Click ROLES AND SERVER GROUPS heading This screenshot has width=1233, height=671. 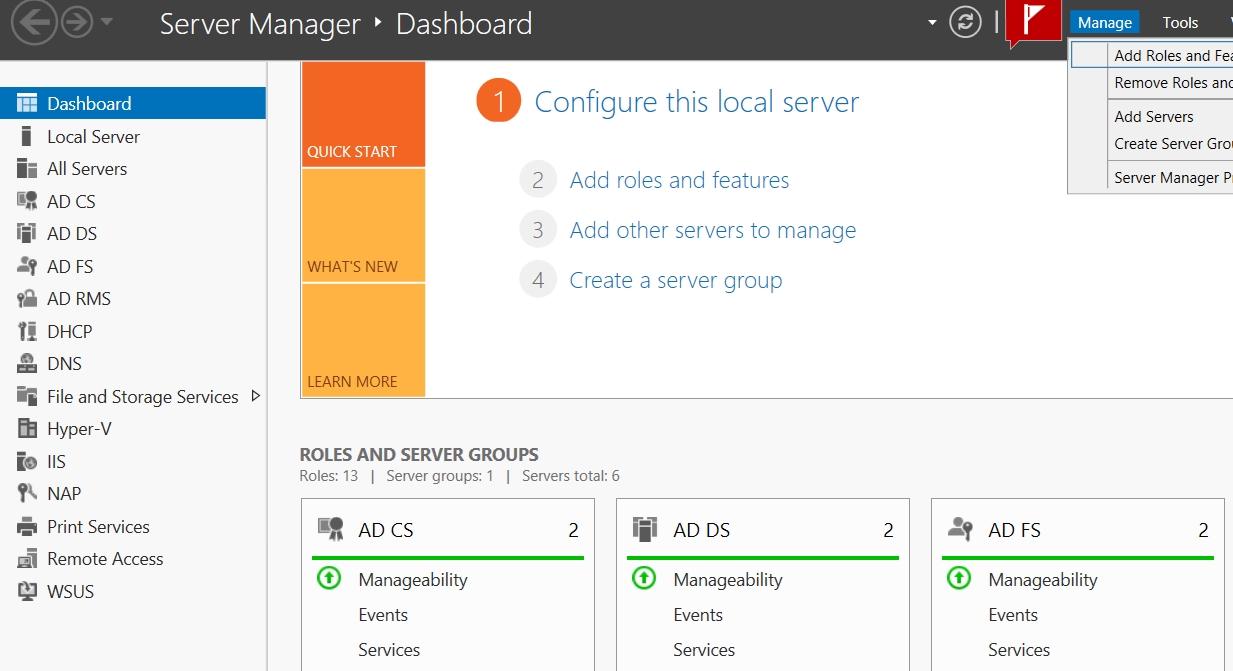point(419,455)
